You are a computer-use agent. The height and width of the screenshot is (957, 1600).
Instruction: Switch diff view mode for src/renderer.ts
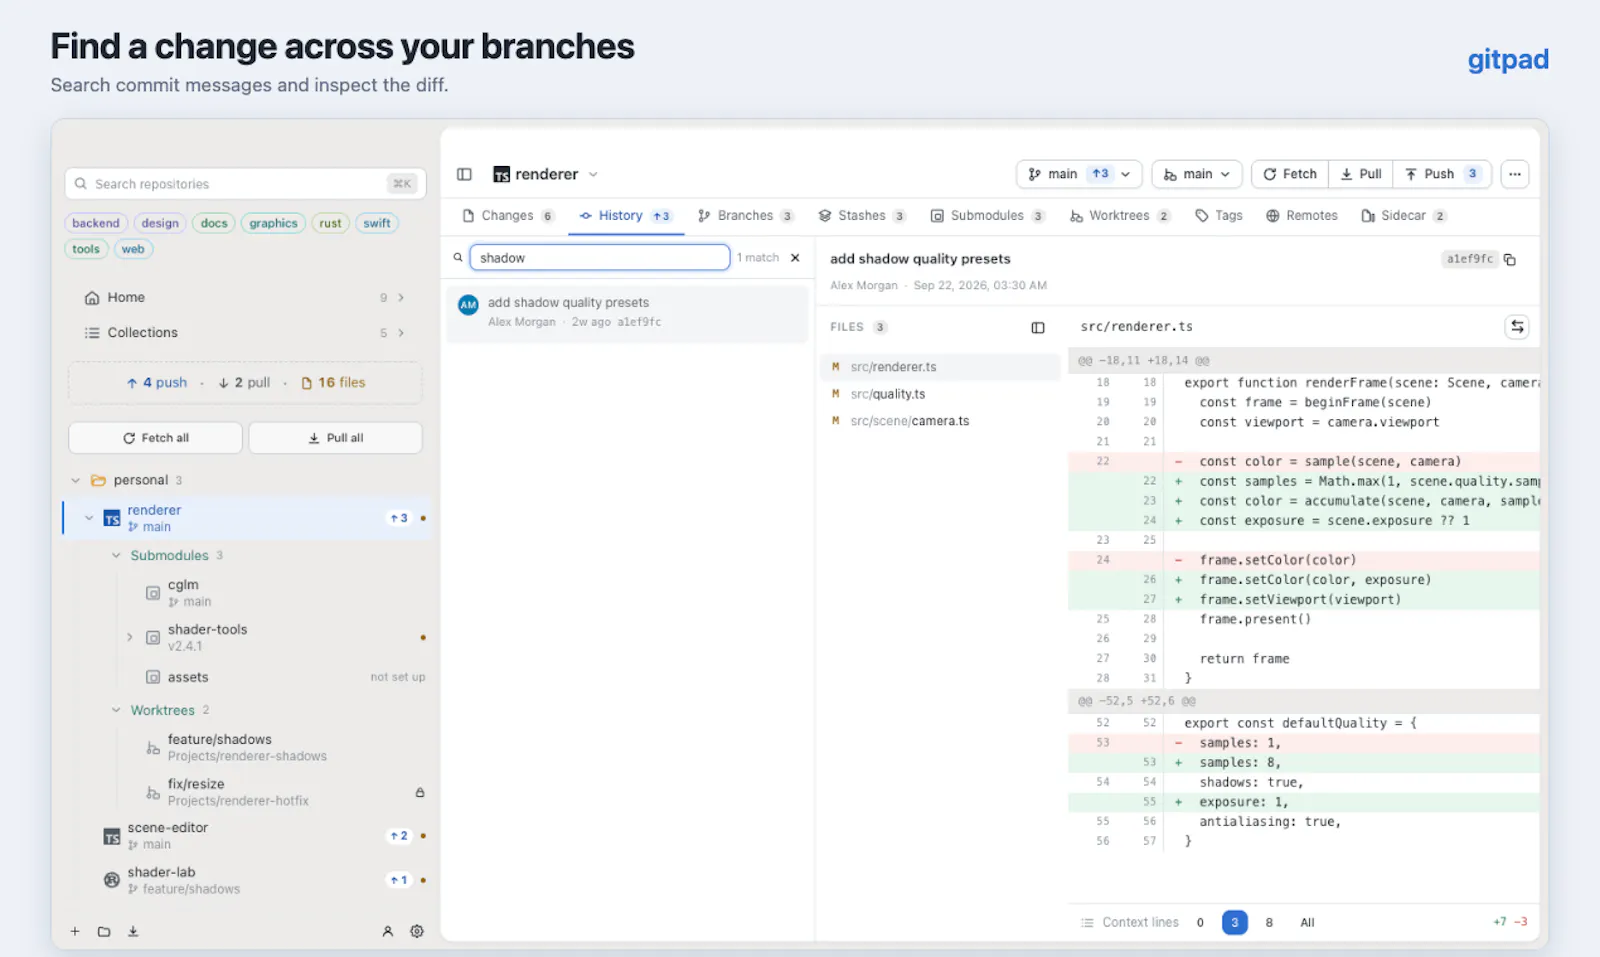1517,327
